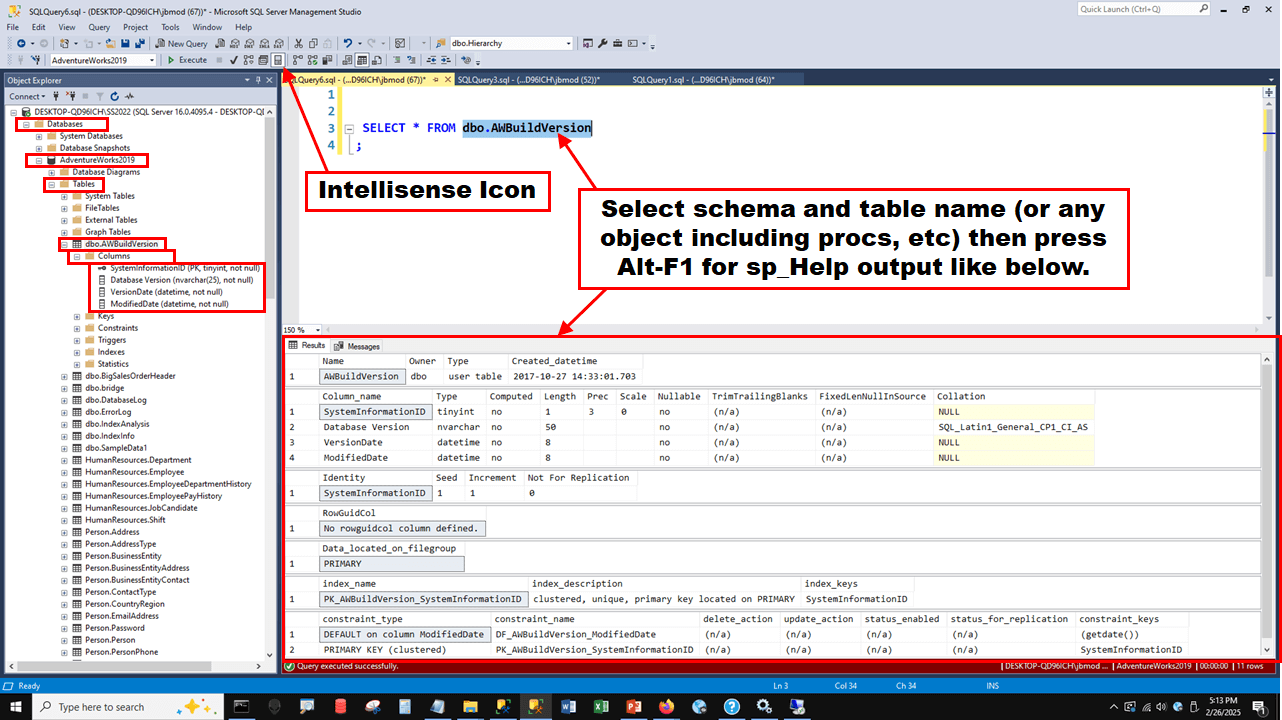Image resolution: width=1282 pixels, height=720 pixels.
Task: Click the Properties wrench icon in toolbar
Action: [x=602, y=44]
